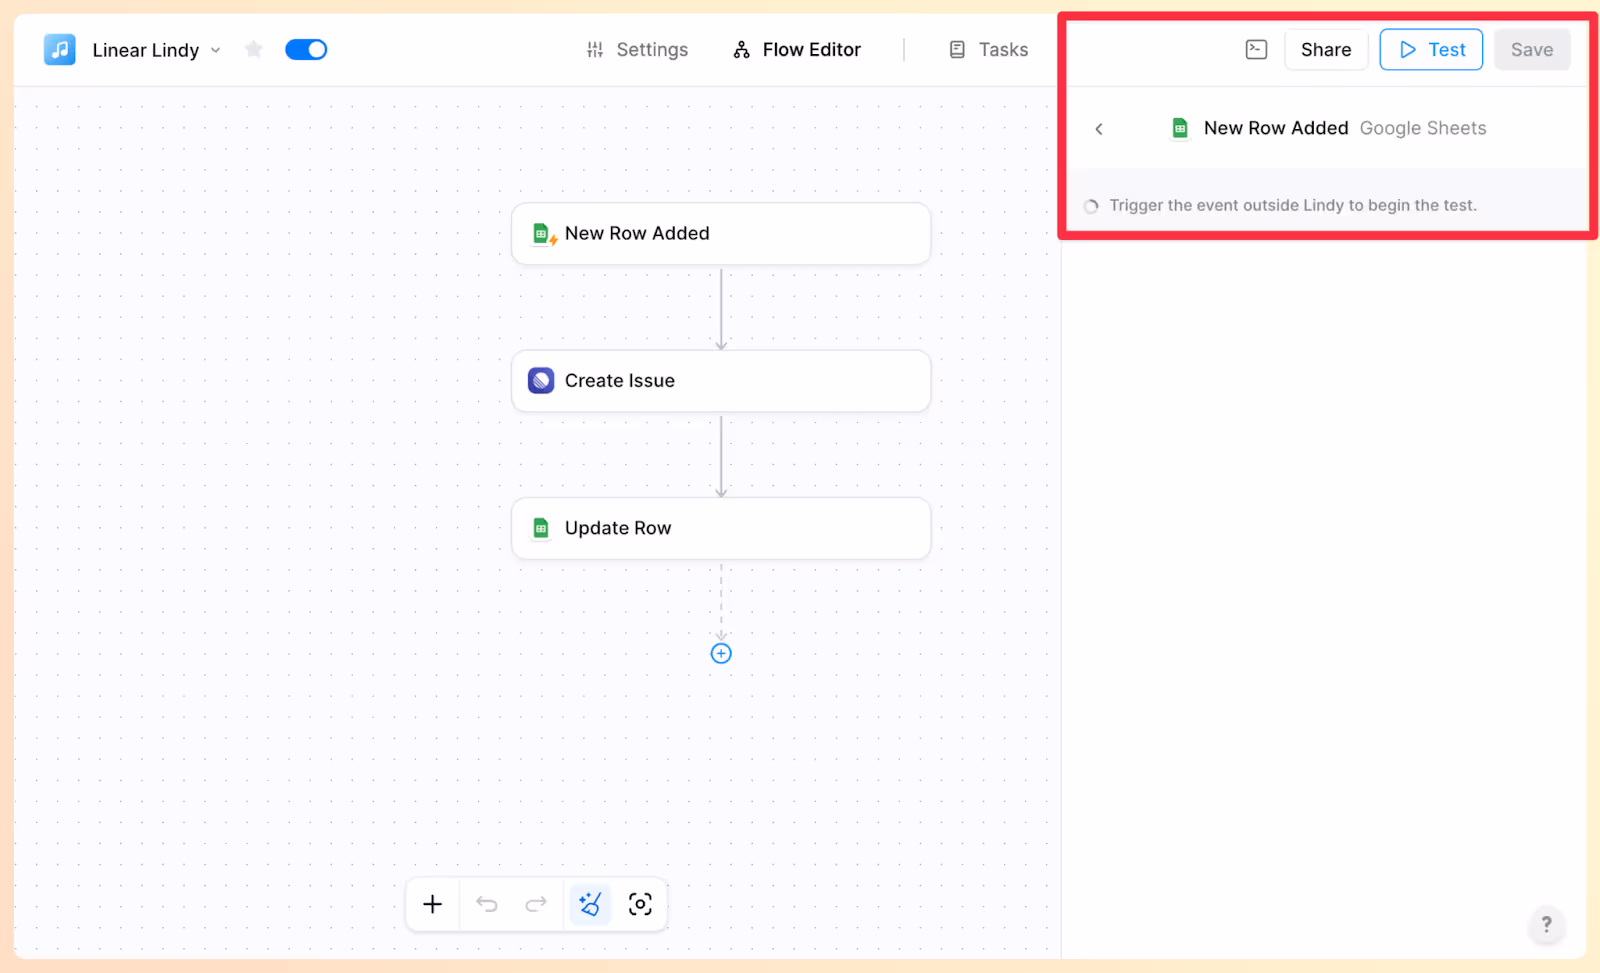
Task: Click the 'Google Sheets' label in panel
Action: point(1423,128)
